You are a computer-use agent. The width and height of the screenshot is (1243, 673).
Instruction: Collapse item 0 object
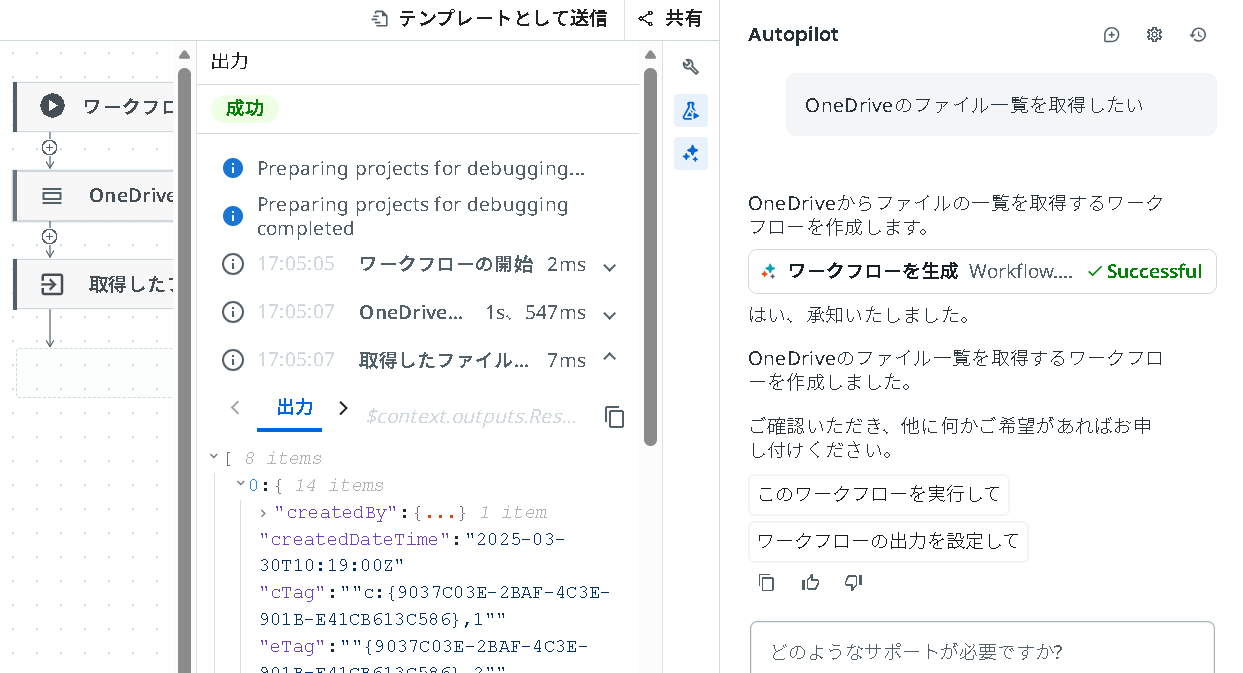(x=240, y=485)
